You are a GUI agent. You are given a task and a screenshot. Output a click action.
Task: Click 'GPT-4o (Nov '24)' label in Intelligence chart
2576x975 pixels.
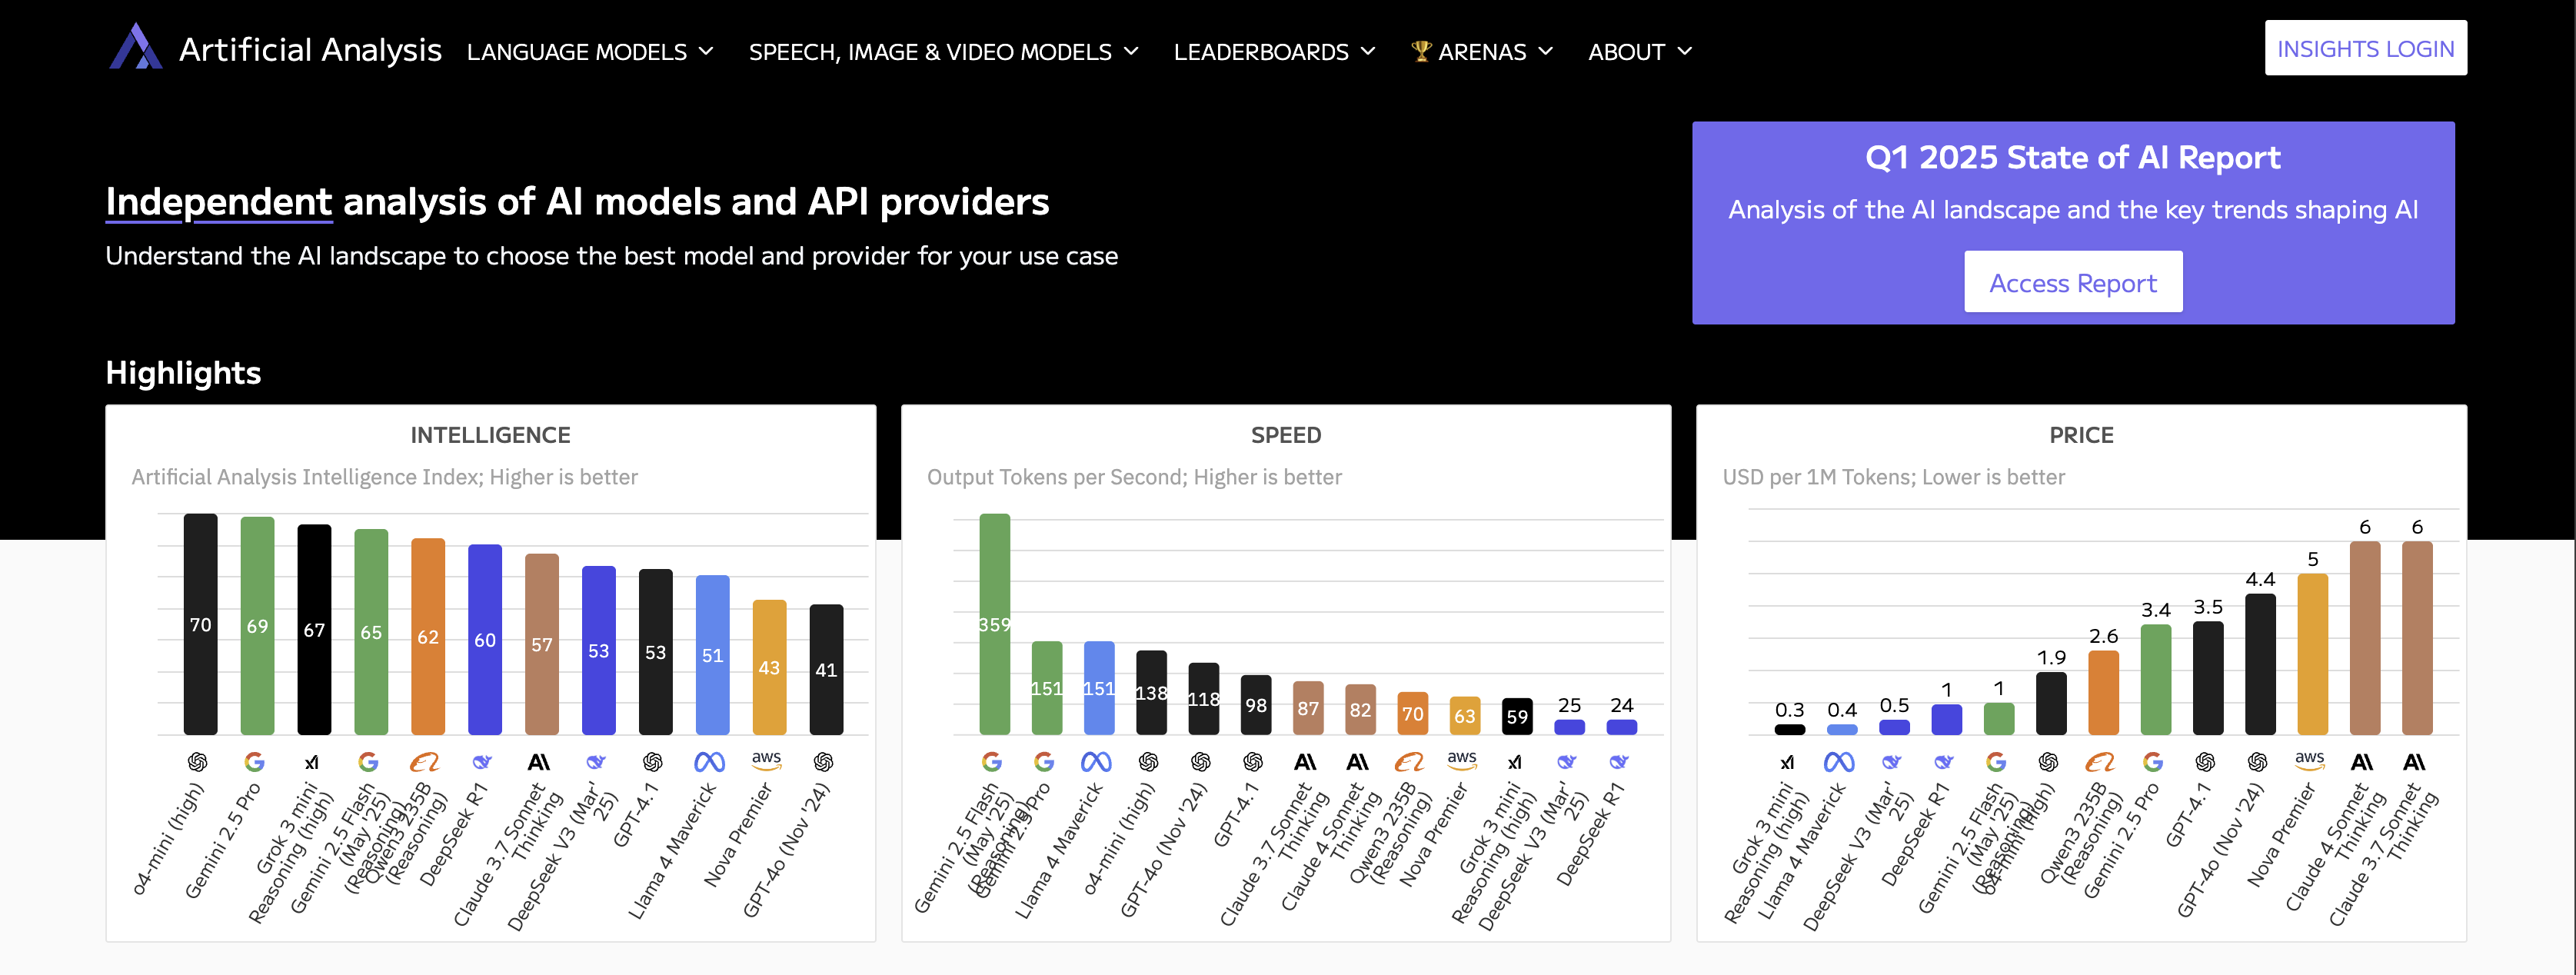[x=786, y=850]
